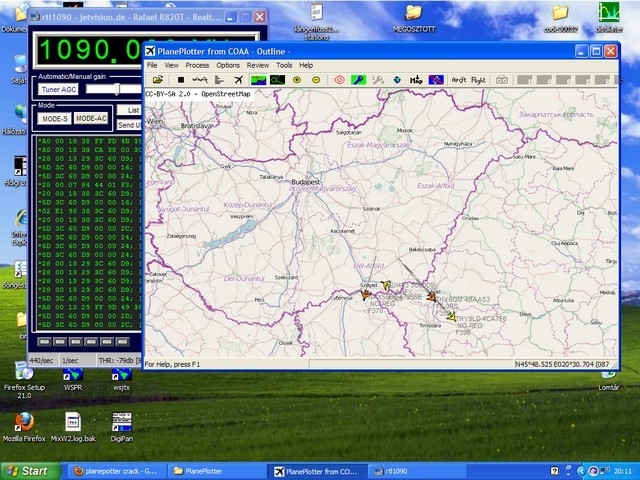Toggle Tuner AGC in rtl1090 window

(58, 89)
